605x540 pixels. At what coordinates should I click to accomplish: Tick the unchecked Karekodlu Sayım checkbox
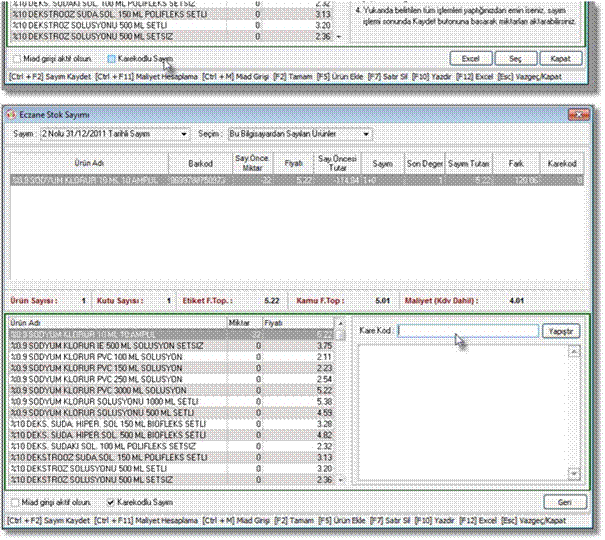pos(111,59)
